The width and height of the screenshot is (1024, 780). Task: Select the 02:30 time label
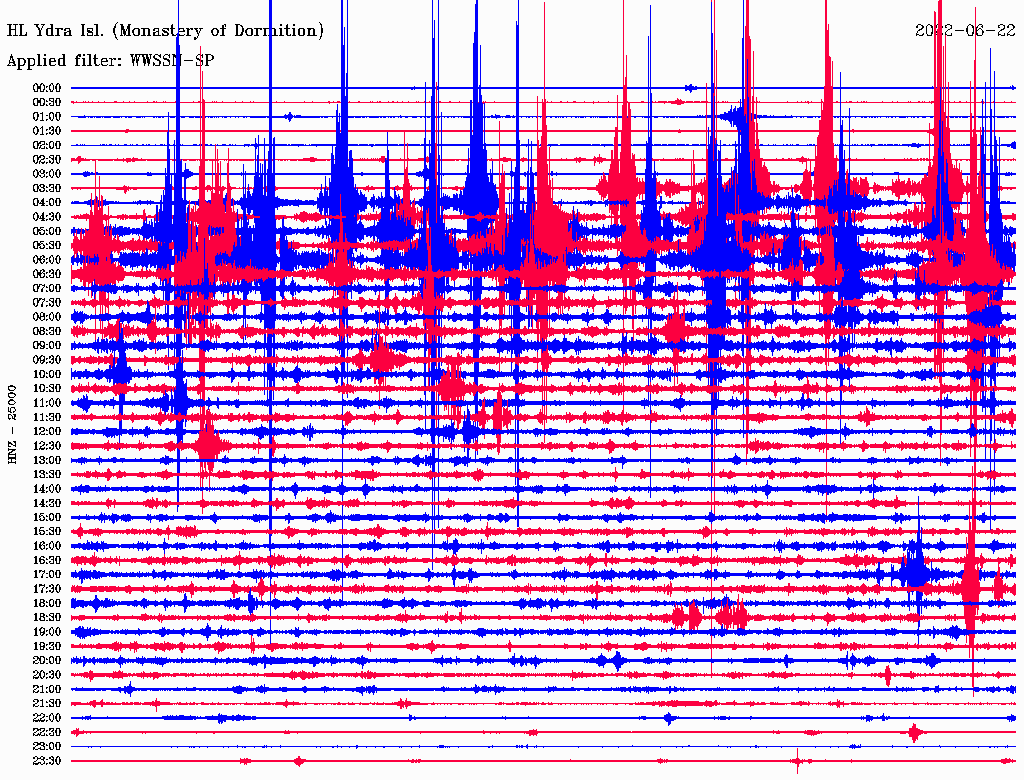coord(47,159)
